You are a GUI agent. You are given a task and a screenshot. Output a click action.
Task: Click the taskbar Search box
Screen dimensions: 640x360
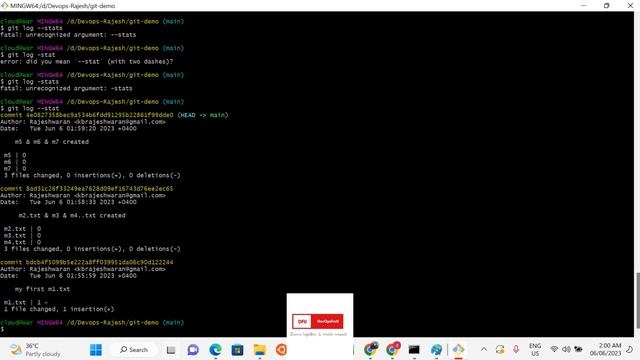[x=134, y=350]
